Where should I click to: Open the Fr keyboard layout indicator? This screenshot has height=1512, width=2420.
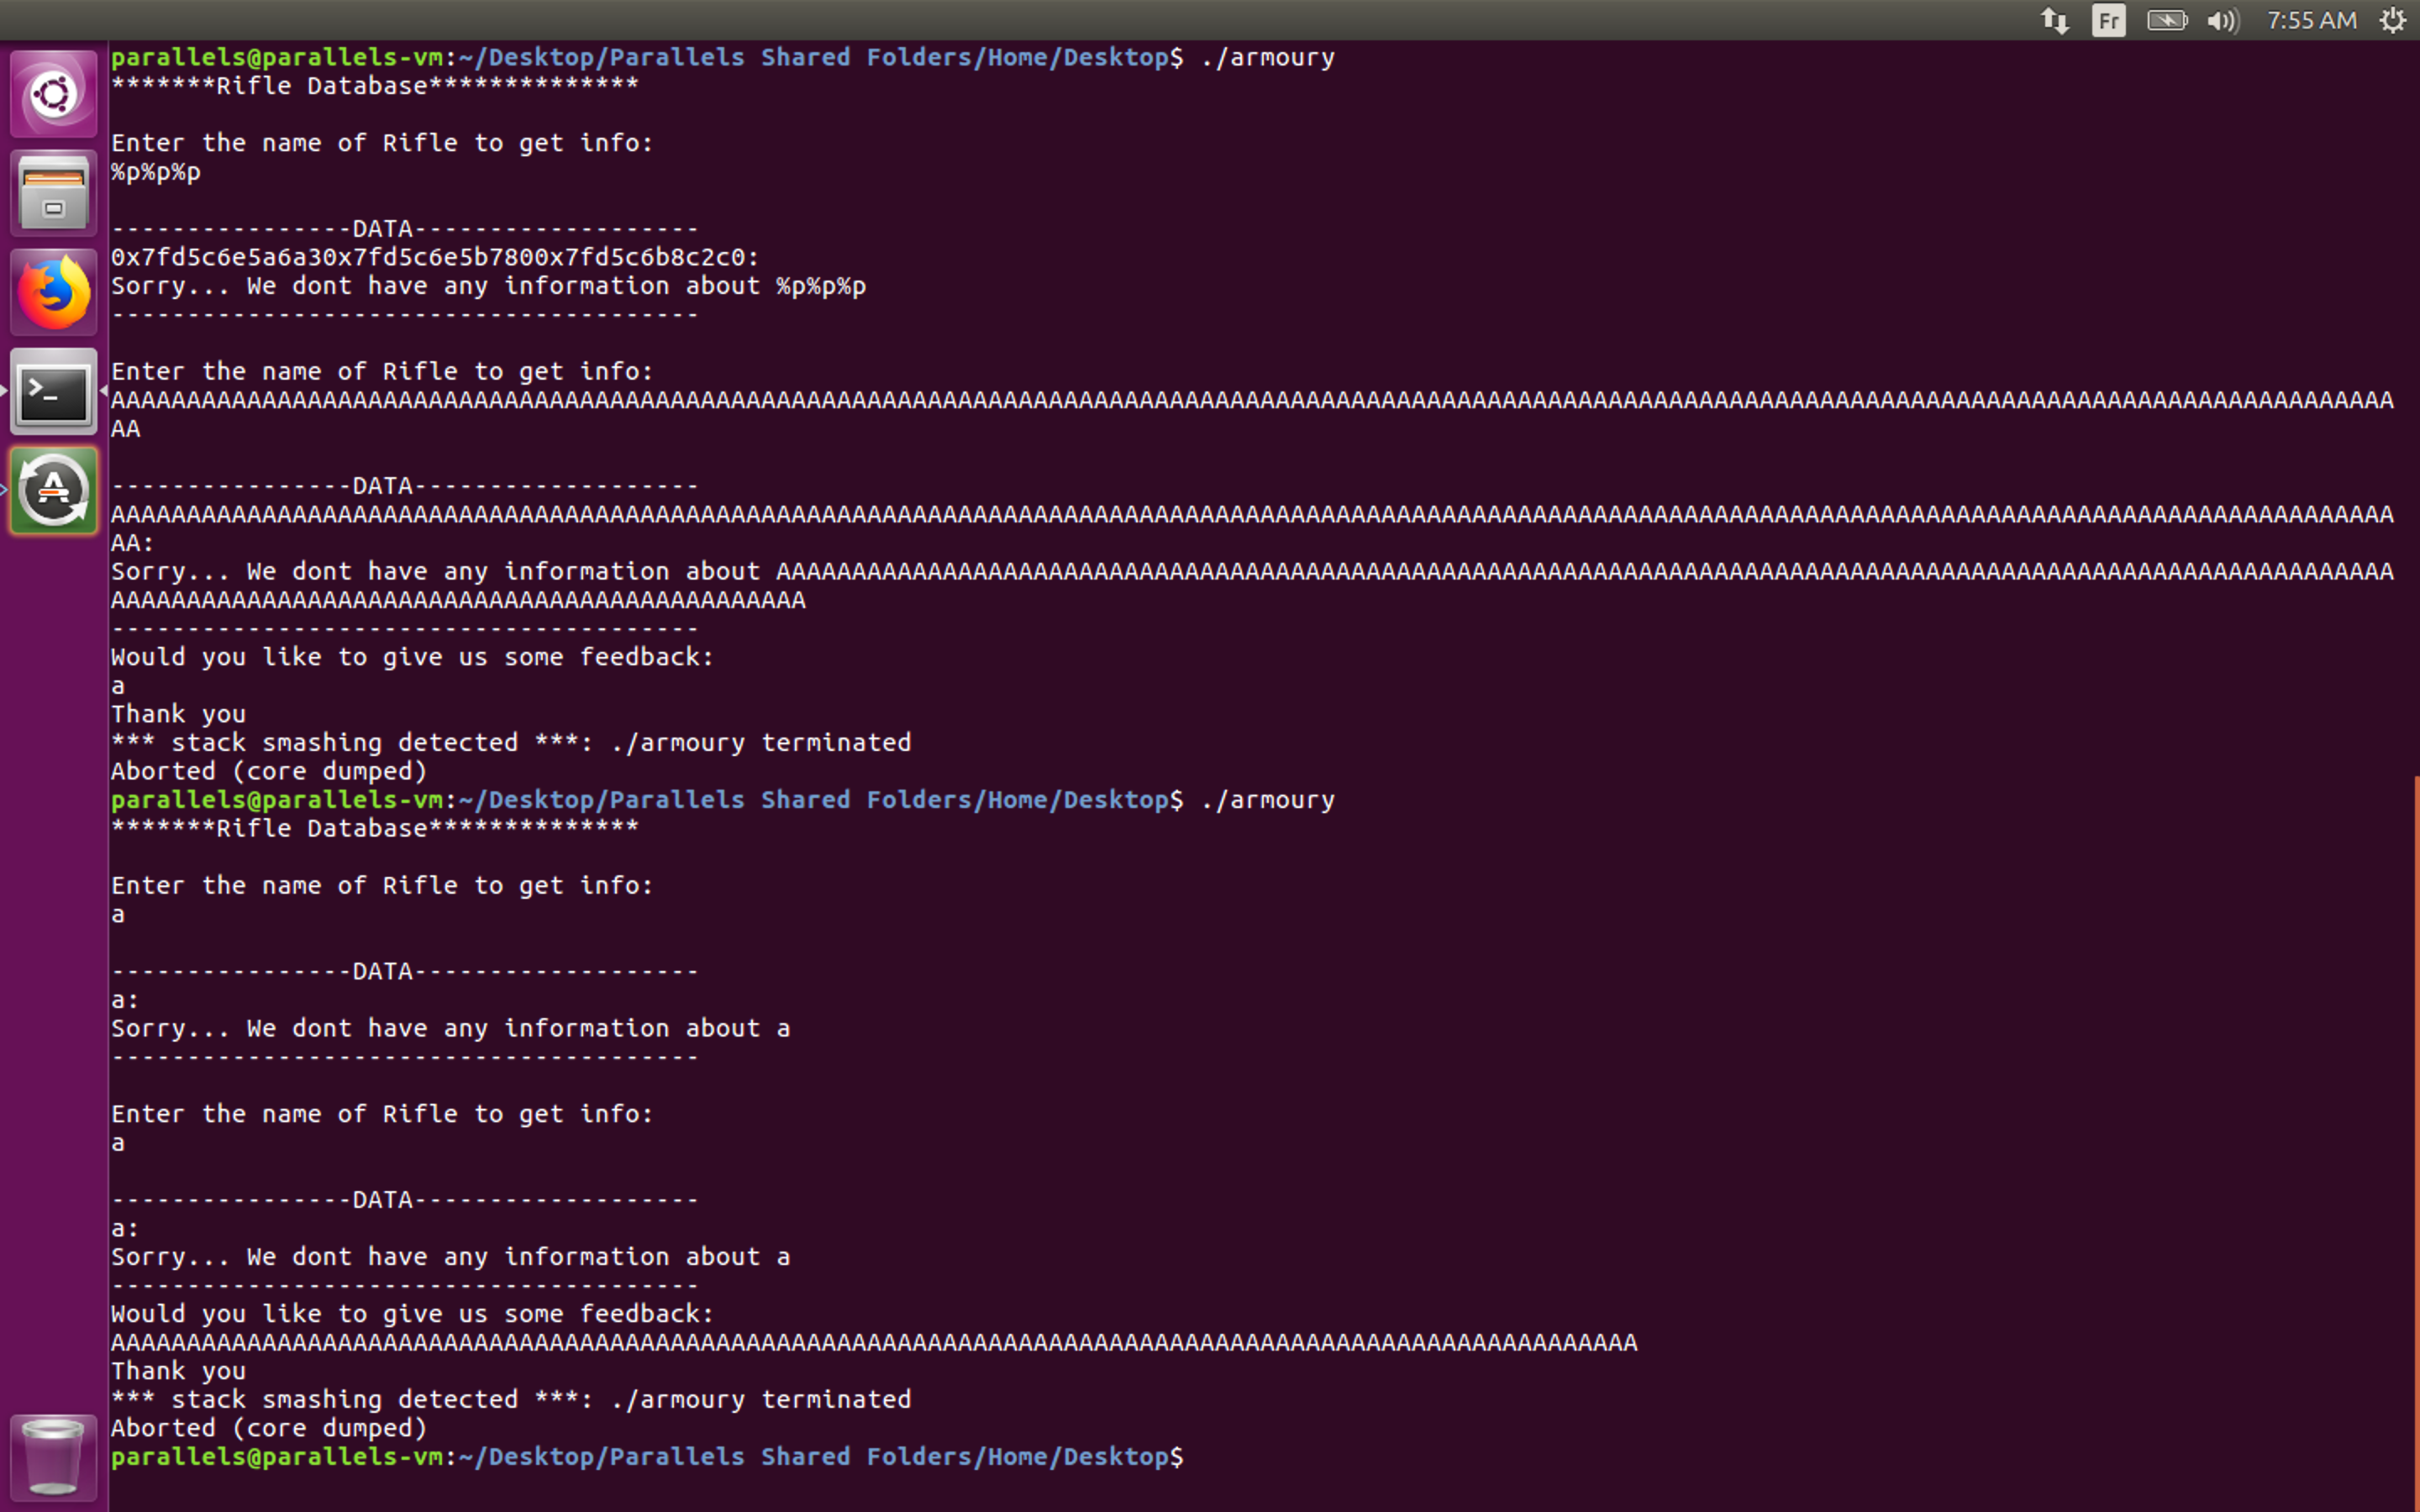(x=2108, y=20)
